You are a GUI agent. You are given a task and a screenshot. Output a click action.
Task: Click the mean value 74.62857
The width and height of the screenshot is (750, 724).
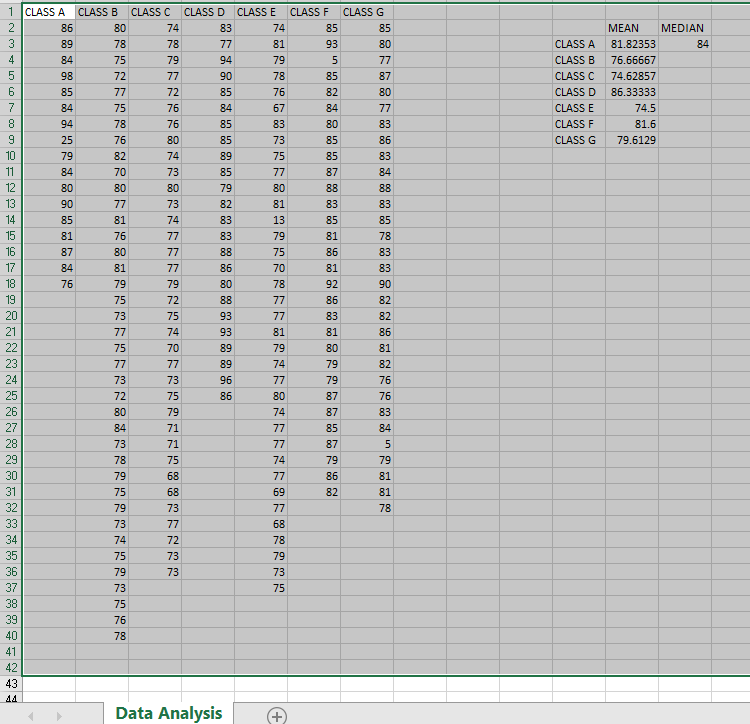tap(632, 76)
